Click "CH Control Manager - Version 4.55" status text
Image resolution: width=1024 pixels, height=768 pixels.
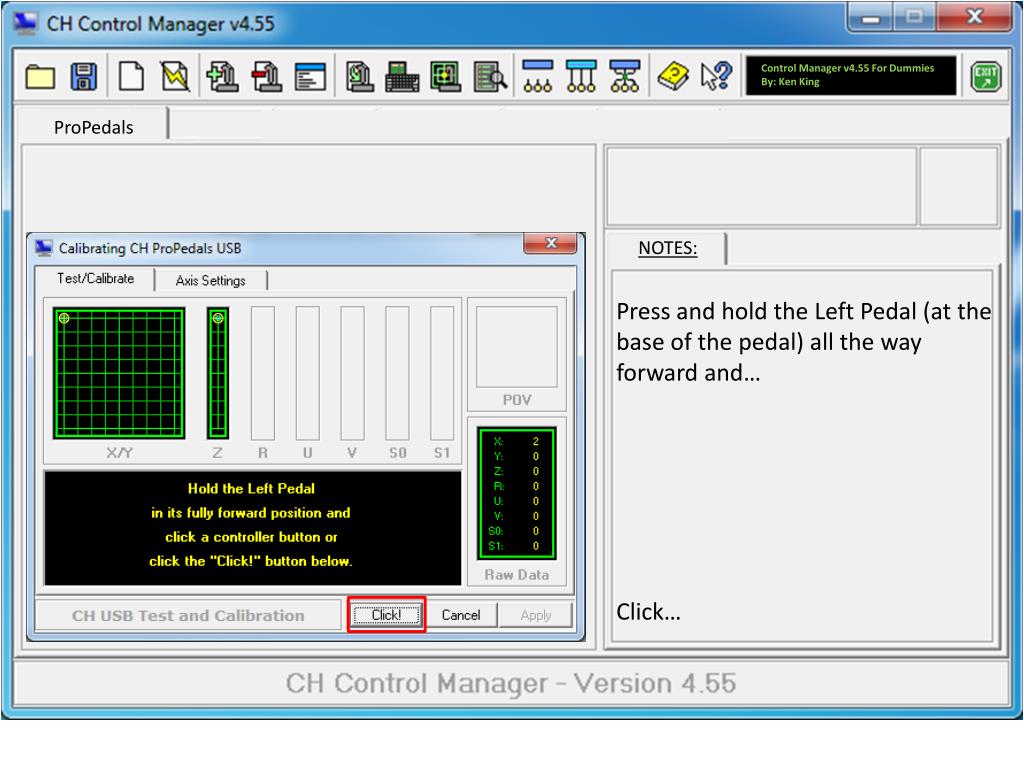tap(511, 683)
